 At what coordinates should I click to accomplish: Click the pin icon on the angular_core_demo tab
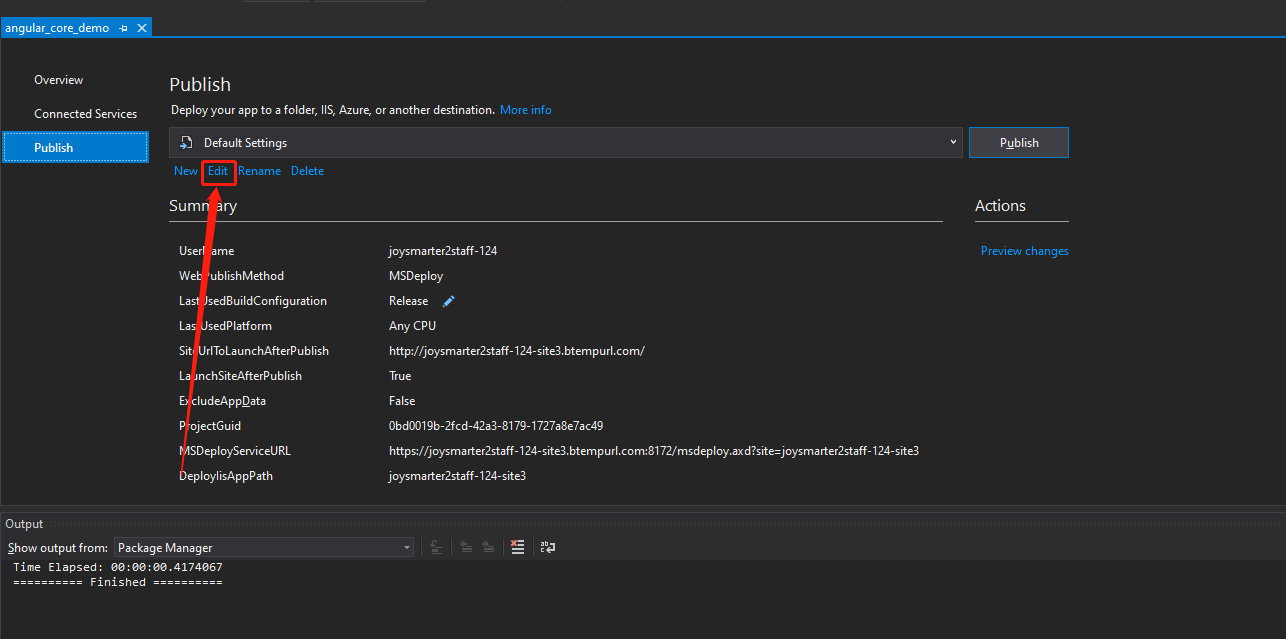pyautogui.click(x=124, y=28)
